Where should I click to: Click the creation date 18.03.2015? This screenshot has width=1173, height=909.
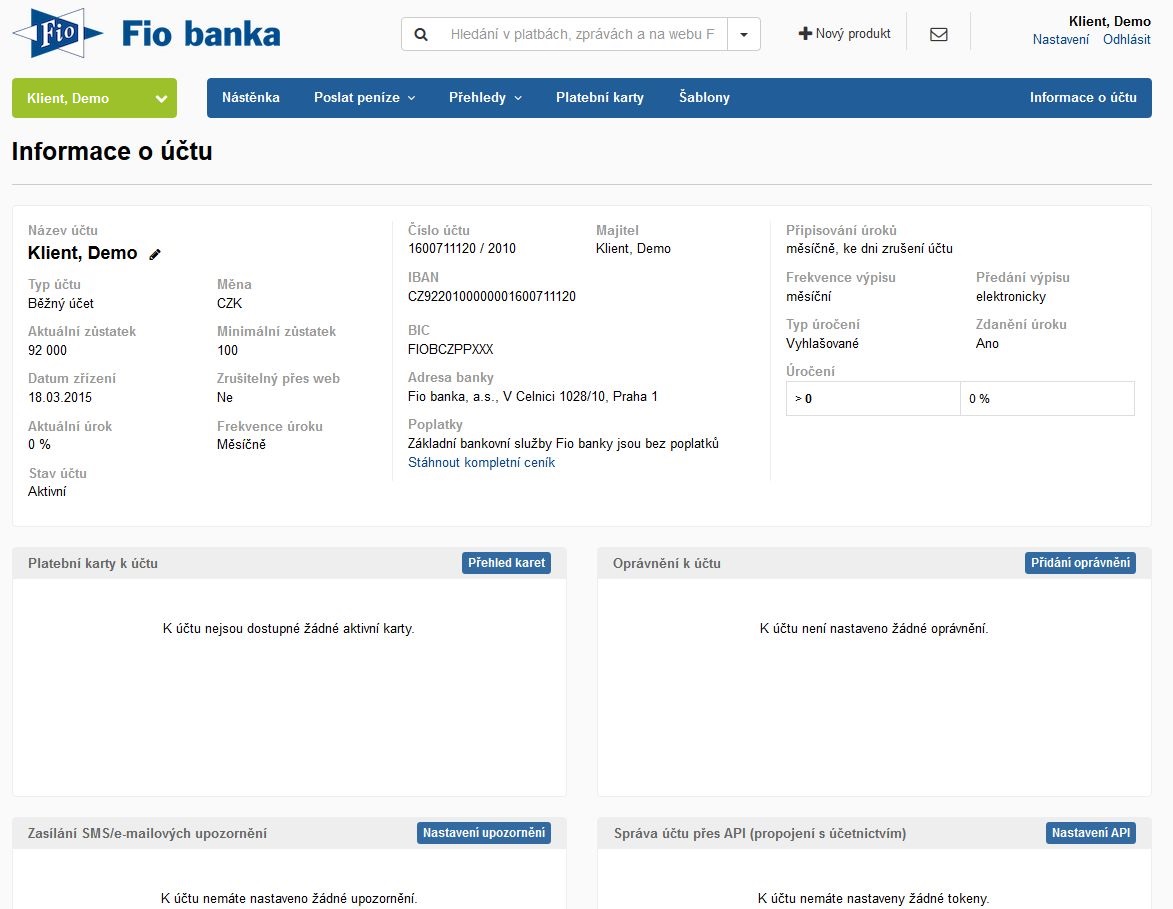pos(60,397)
